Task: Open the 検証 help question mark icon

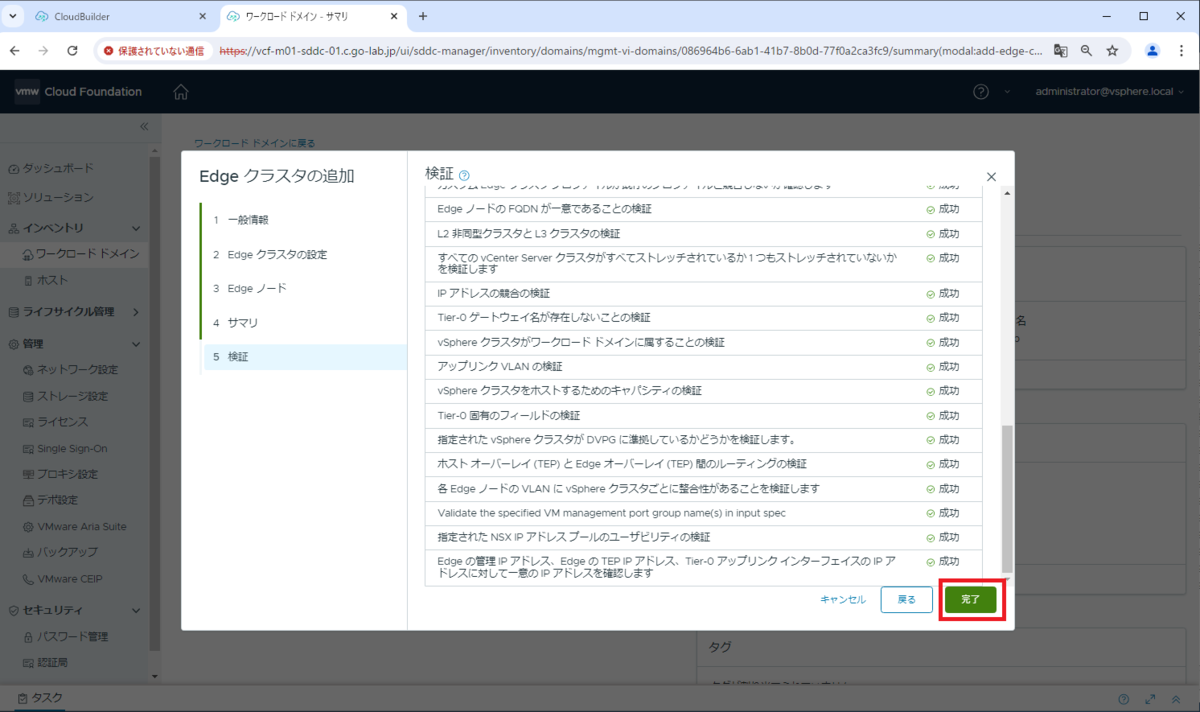Action: (x=464, y=175)
